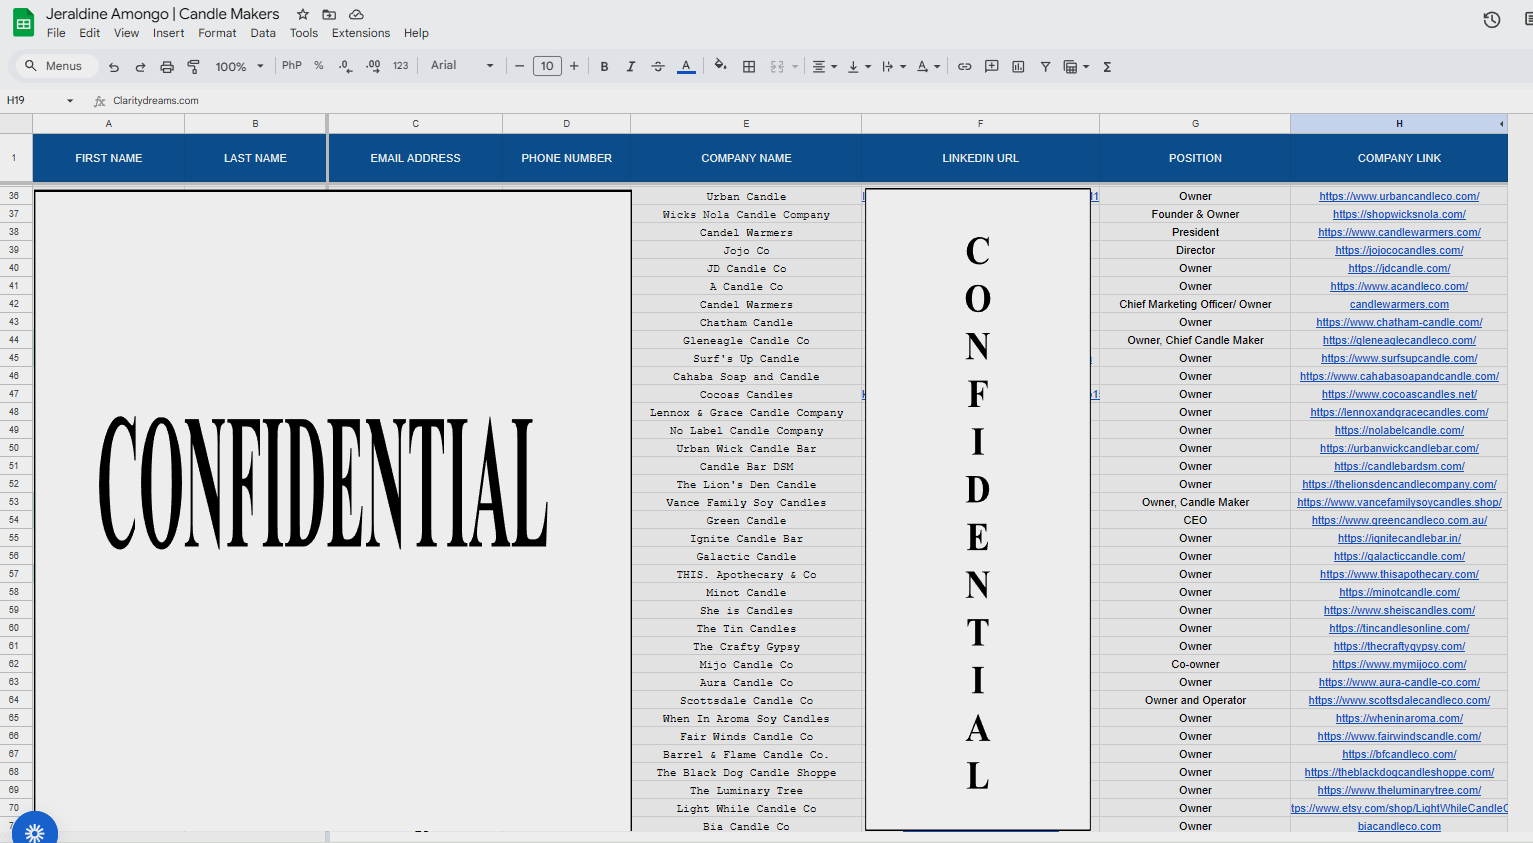Open the fill color picker
This screenshot has width=1533, height=843.
click(720, 67)
